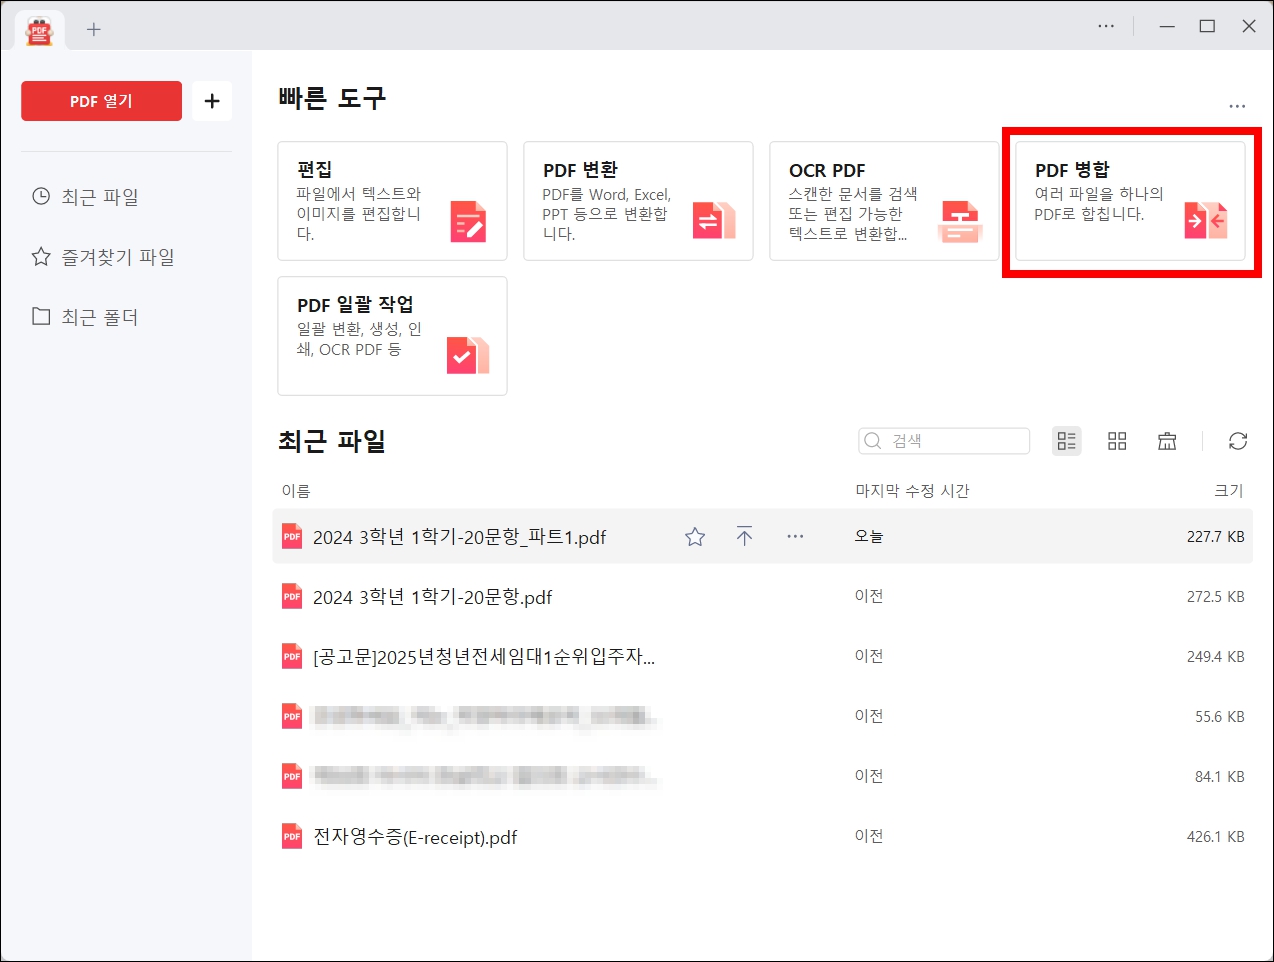Open more options beside 빠른 도구 heading
Screen dimensions: 1274x962
(x=1238, y=105)
